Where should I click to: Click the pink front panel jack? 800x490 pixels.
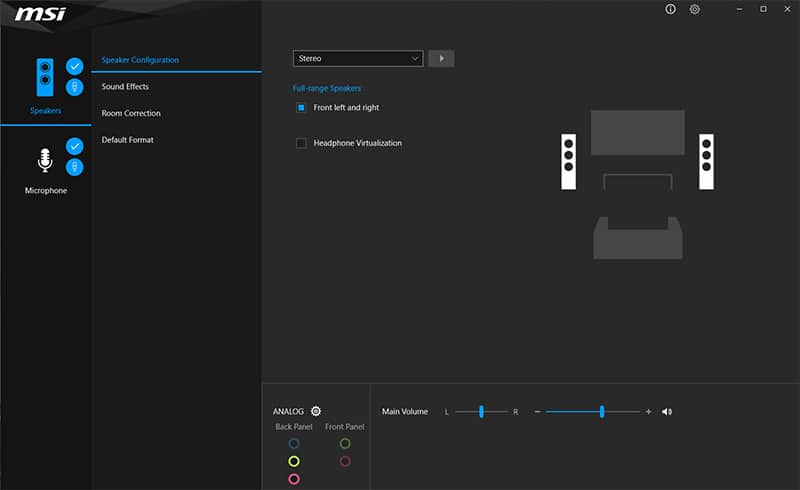point(345,461)
